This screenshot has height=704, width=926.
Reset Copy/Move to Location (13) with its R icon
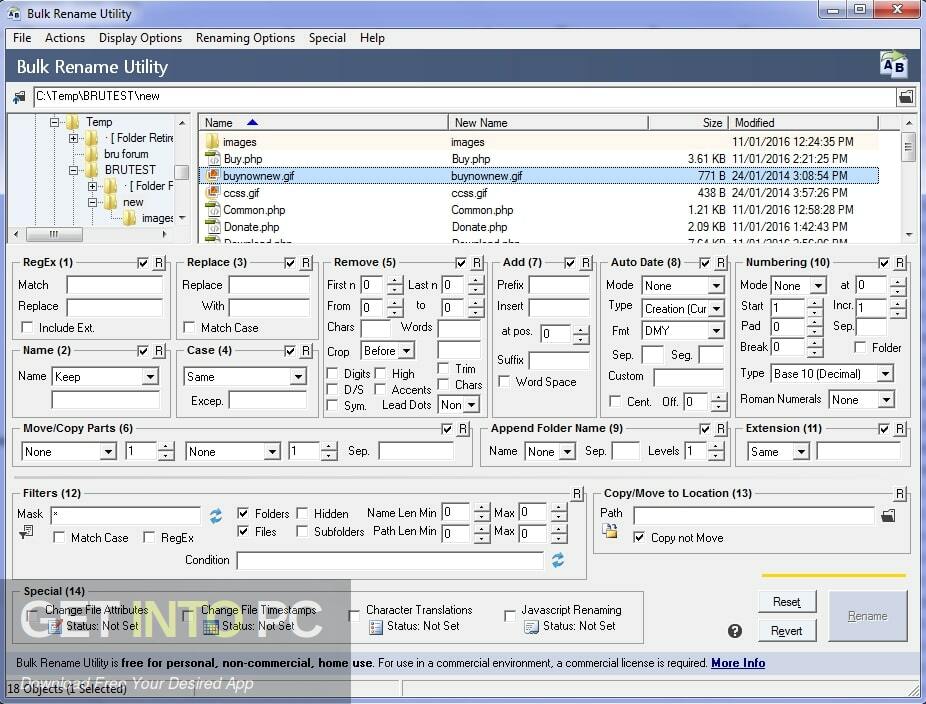coord(900,493)
